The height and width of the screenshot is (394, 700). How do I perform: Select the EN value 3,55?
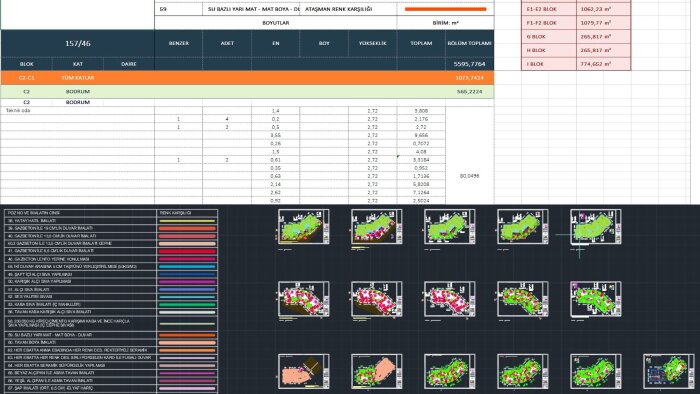pyautogui.click(x=275, y=135)
